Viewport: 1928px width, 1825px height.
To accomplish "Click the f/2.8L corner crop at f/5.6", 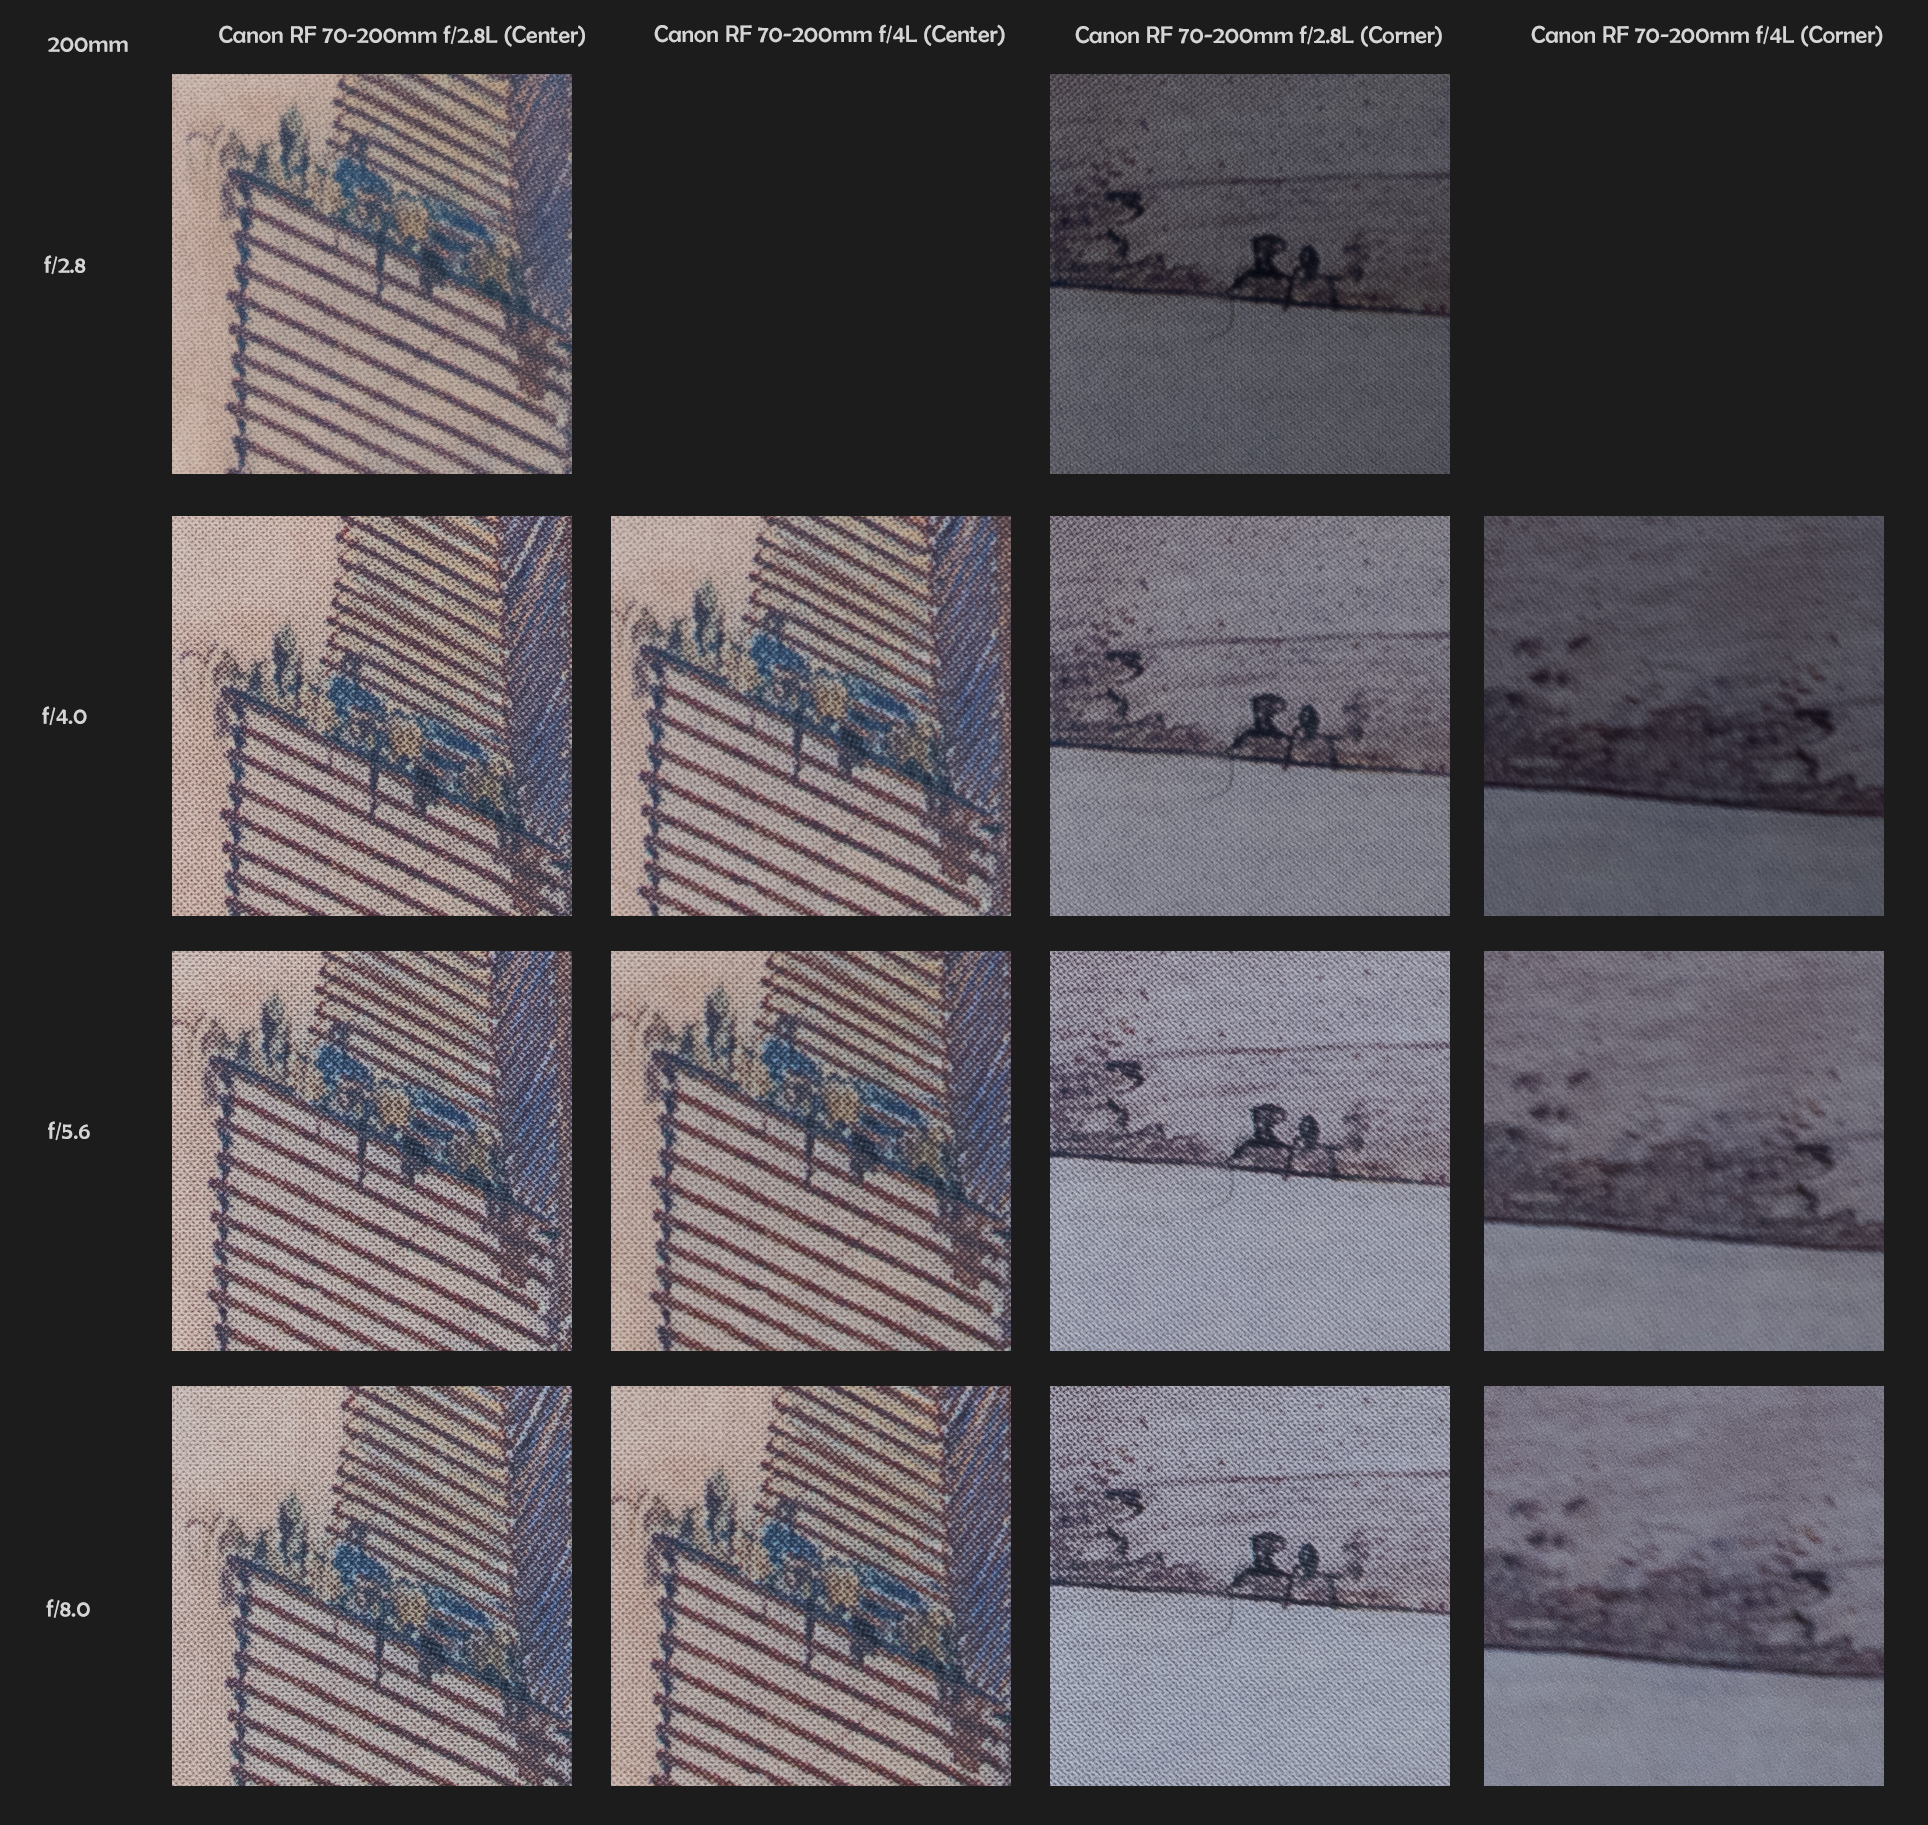I will [1249, 1151].
